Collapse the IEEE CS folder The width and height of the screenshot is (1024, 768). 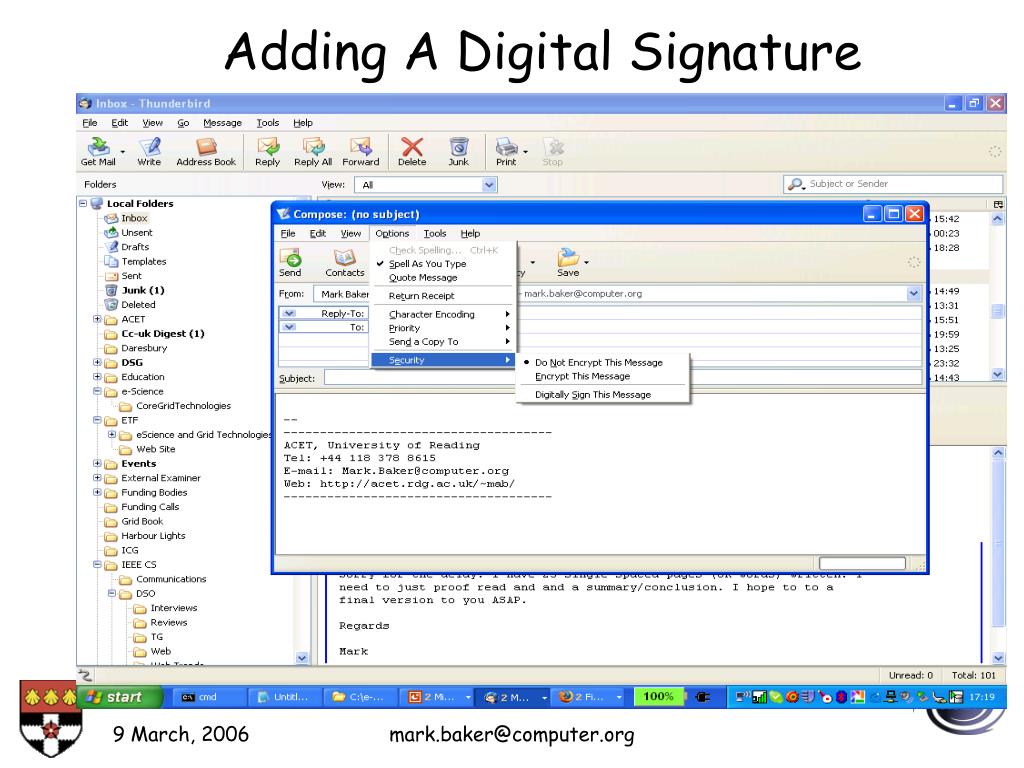point(97,564)
